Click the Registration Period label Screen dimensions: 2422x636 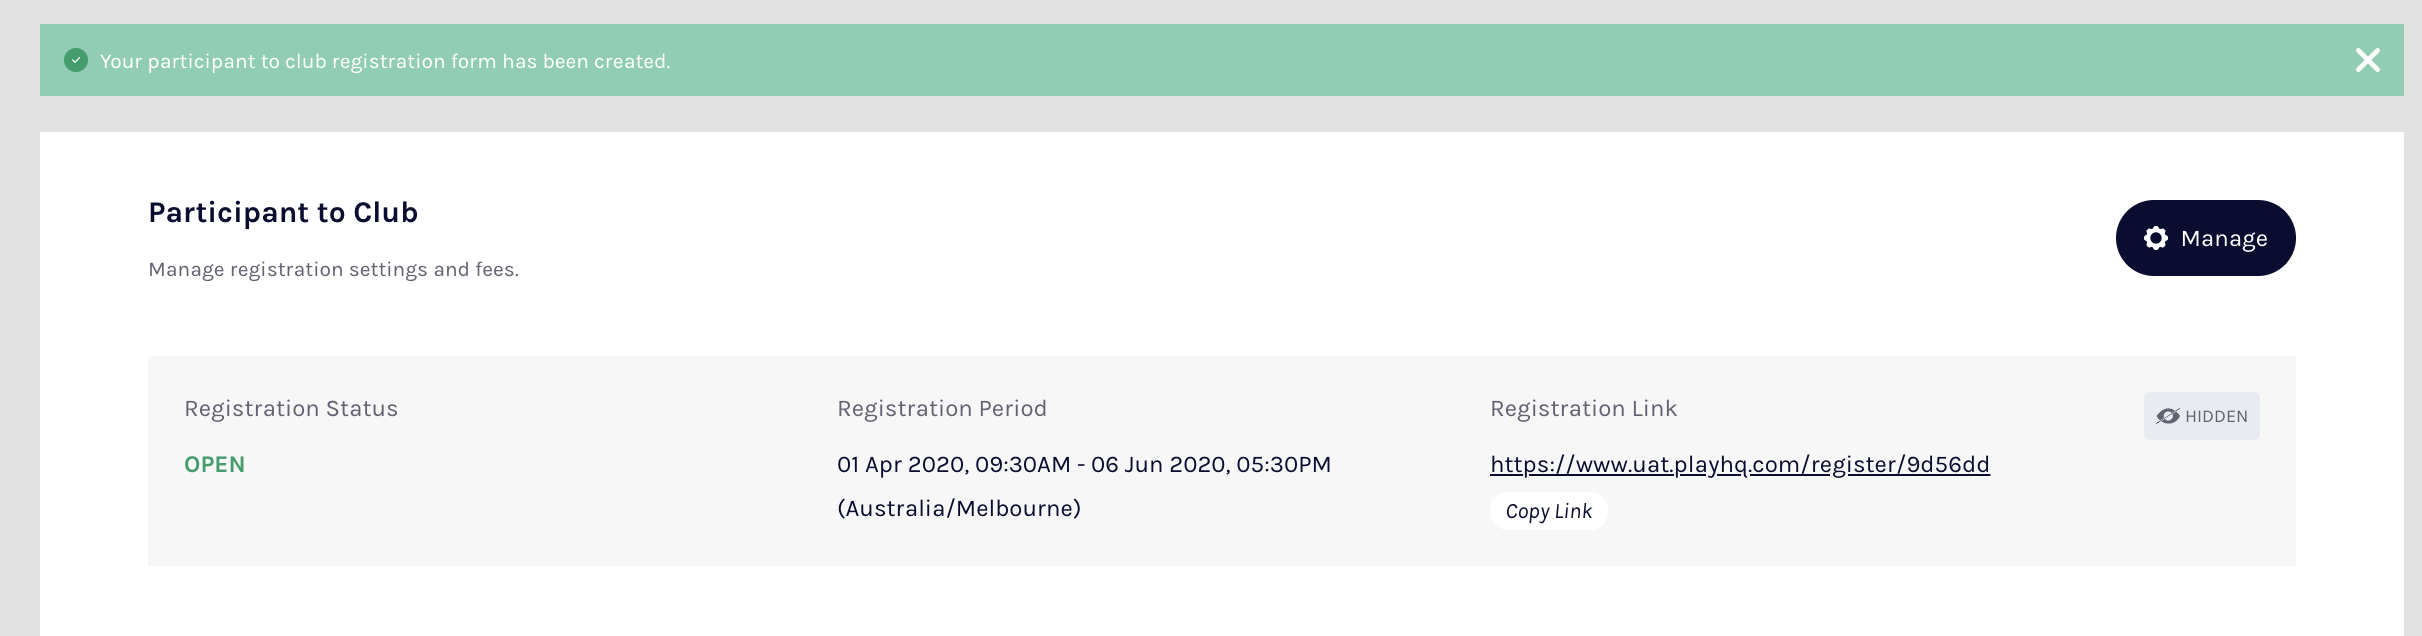[941, 409]
